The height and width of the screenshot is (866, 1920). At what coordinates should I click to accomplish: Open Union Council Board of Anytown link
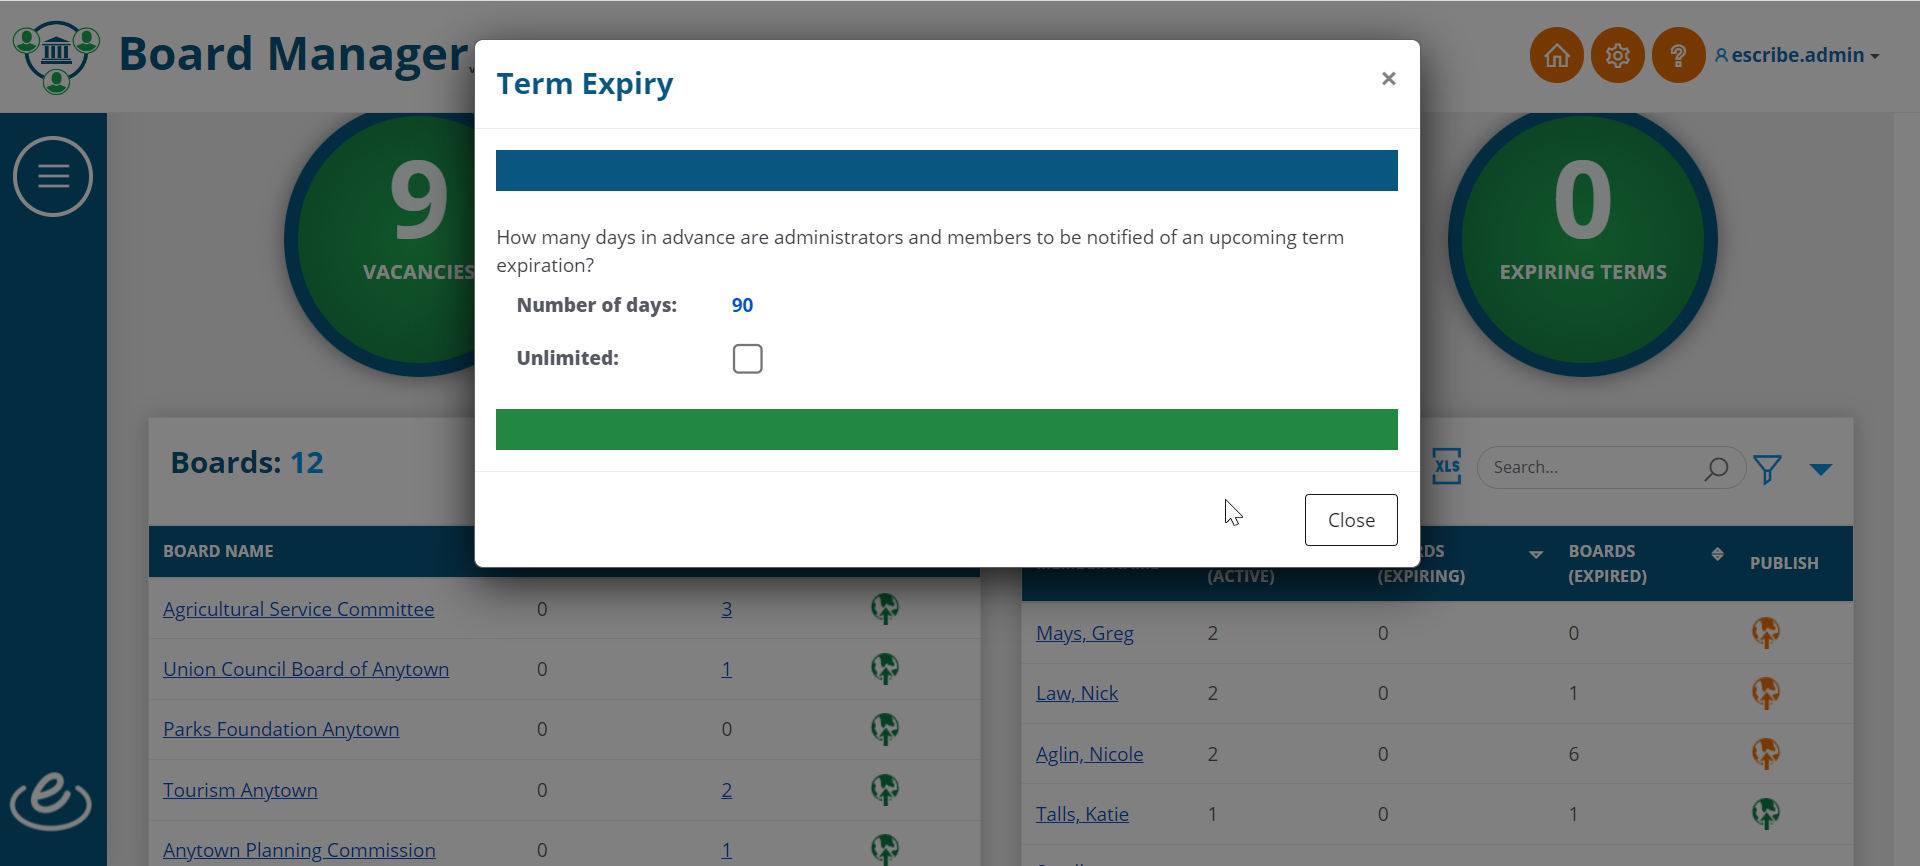[x=306, y=669]
